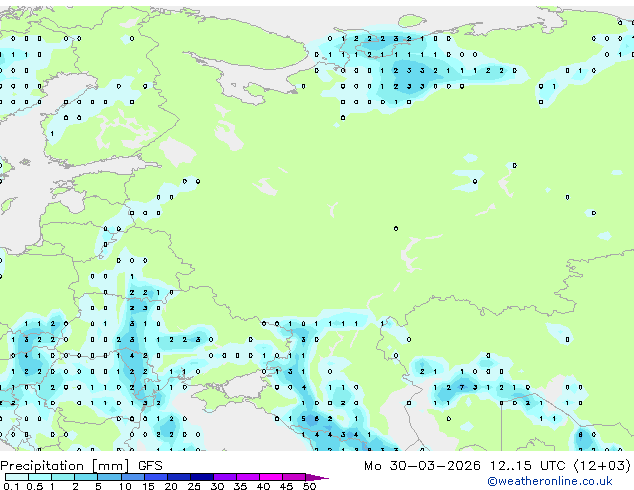This screenshot has width=634, height=490.
Task: Click the 50 legend scale label
Action: 309,486
